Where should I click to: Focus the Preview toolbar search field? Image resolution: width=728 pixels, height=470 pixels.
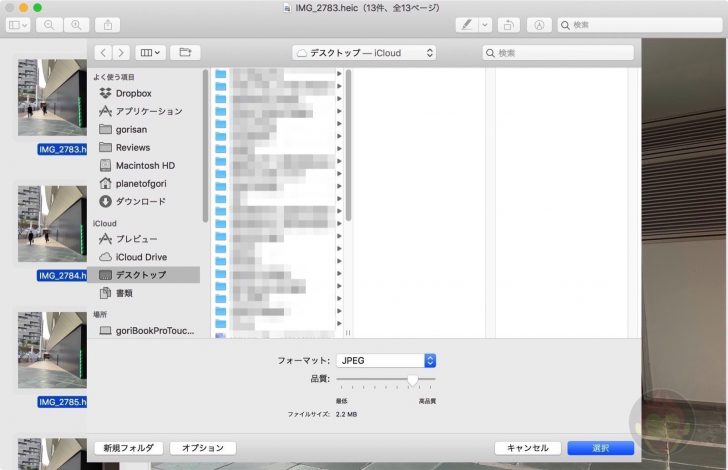pos(640,25)
